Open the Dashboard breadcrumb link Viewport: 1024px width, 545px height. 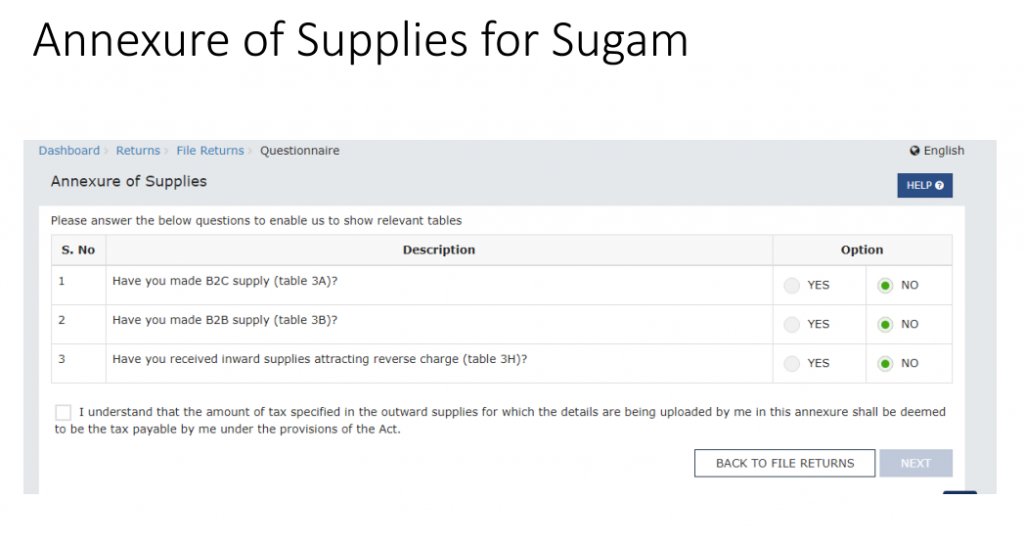tap(69, 151)
